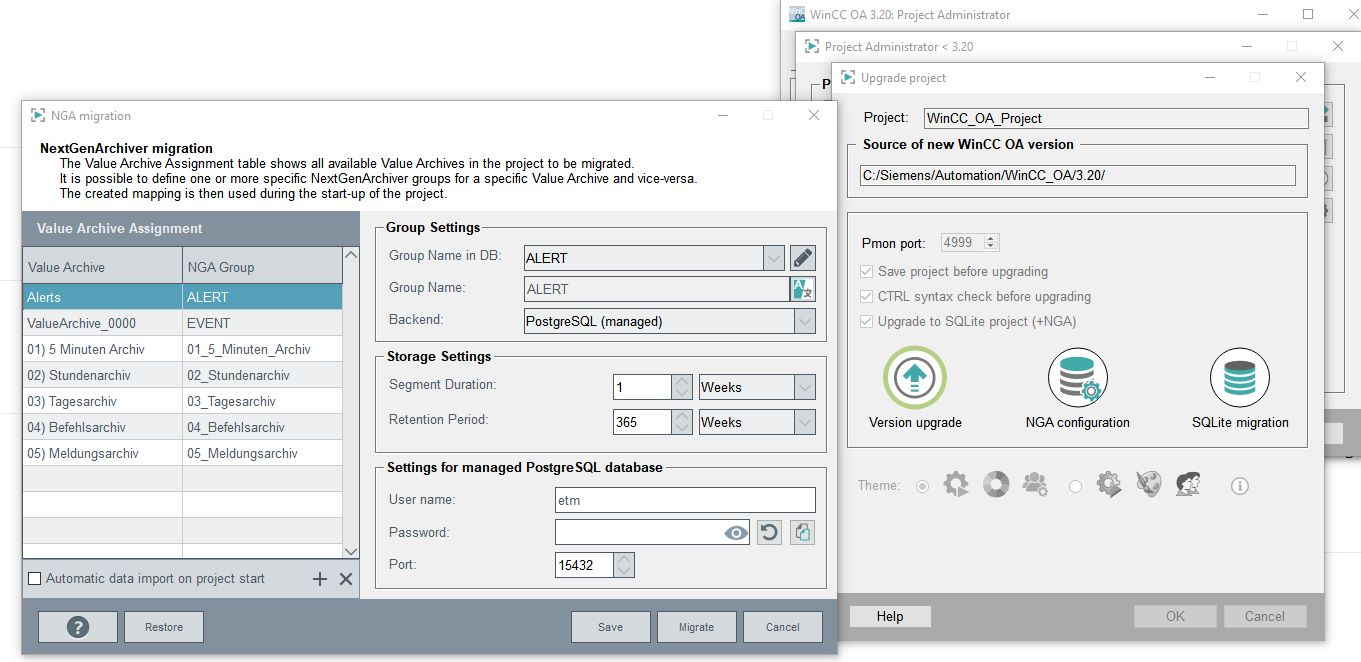Select the '03) Tagesarchiv' row

tap(182, 401)
